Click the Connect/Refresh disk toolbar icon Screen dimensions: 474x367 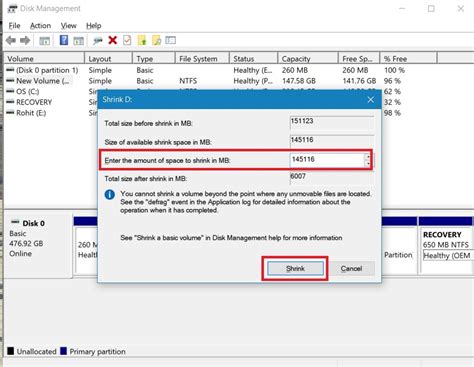coord(97,41)
